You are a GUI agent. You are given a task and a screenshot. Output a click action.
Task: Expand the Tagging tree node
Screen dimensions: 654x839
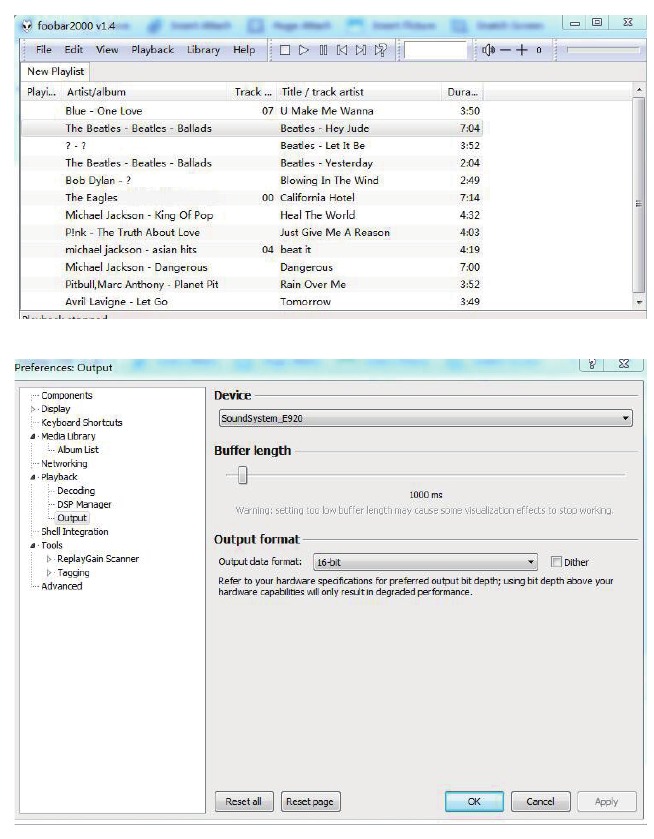[49, 573]
